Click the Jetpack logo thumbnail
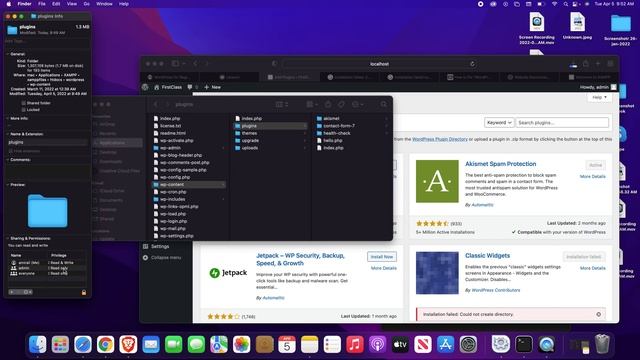Image resolution: width=640 pixels, height=360 pixels. click(228, 273)
